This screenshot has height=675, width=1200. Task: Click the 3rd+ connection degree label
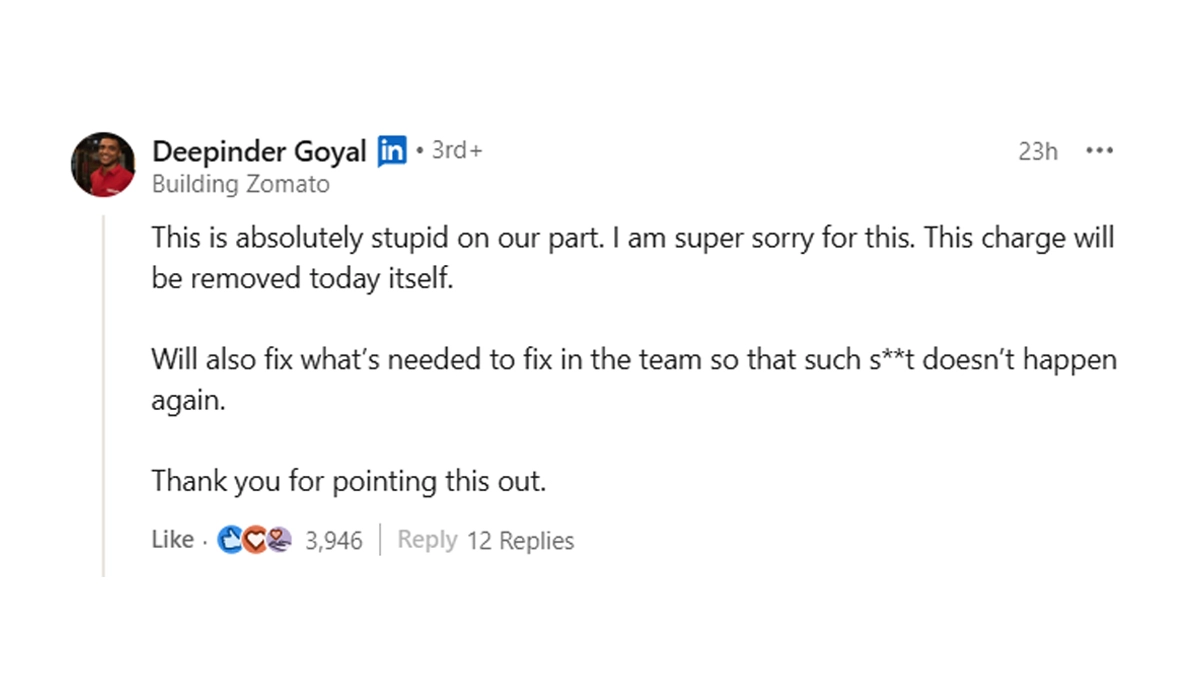coord(457,151)
